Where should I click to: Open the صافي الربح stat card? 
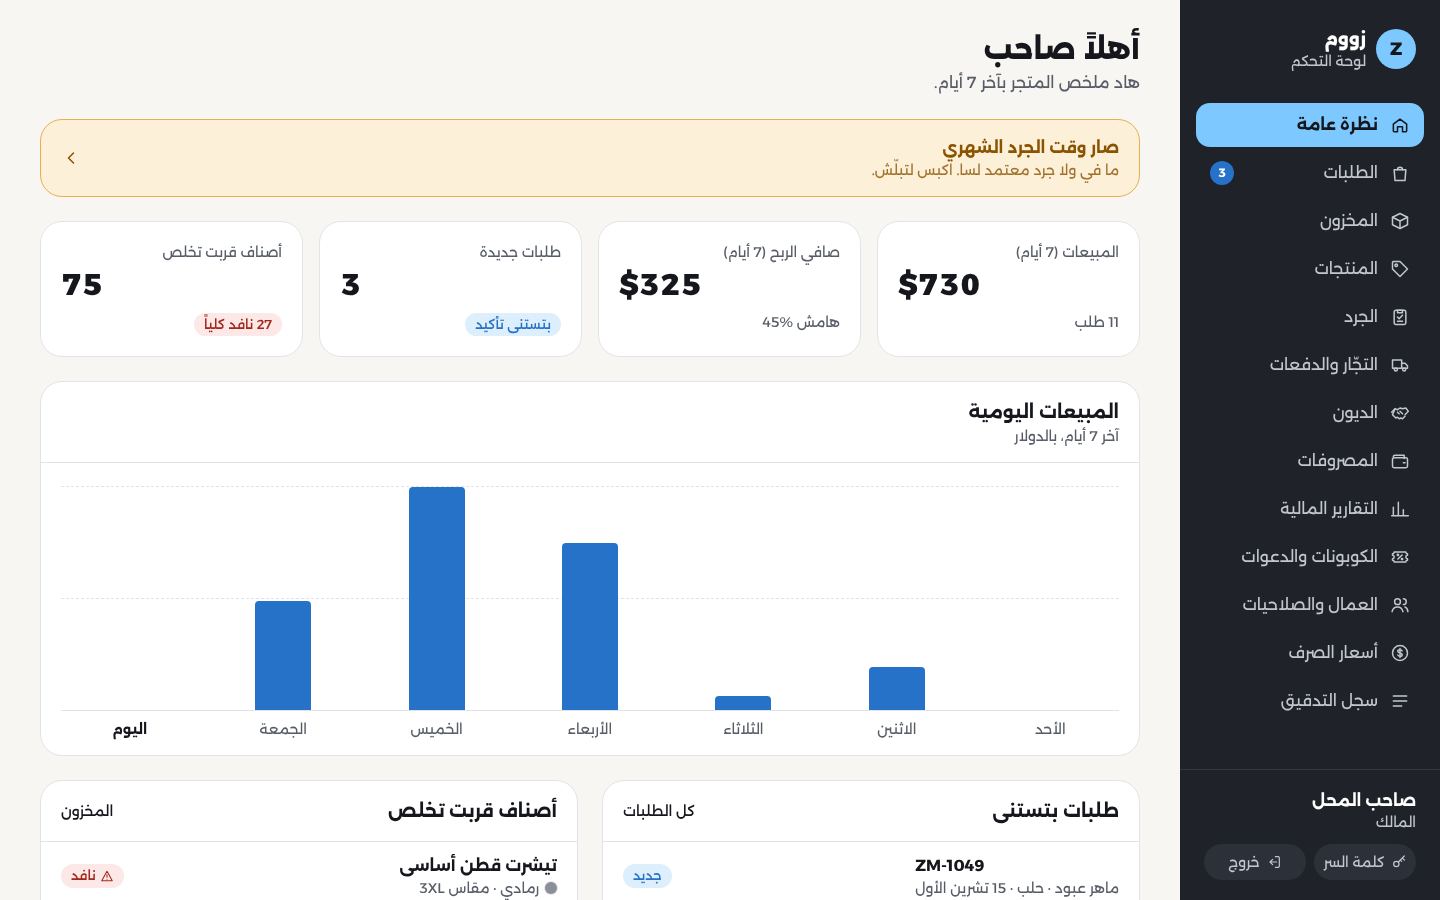coord(729,289)
